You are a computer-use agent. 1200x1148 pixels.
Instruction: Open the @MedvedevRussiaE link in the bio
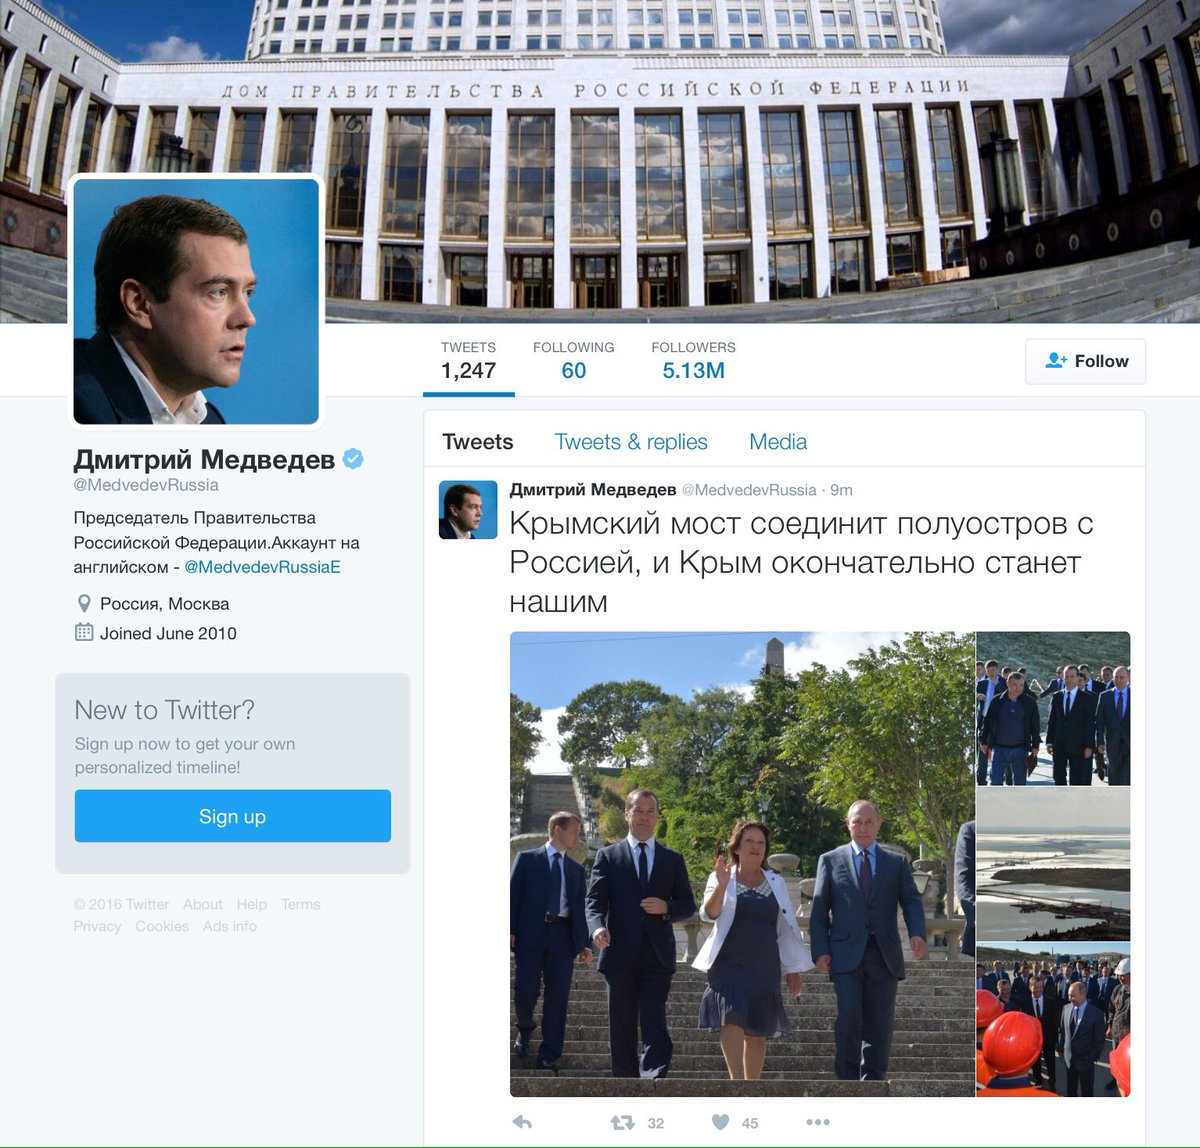coord(262,567)
